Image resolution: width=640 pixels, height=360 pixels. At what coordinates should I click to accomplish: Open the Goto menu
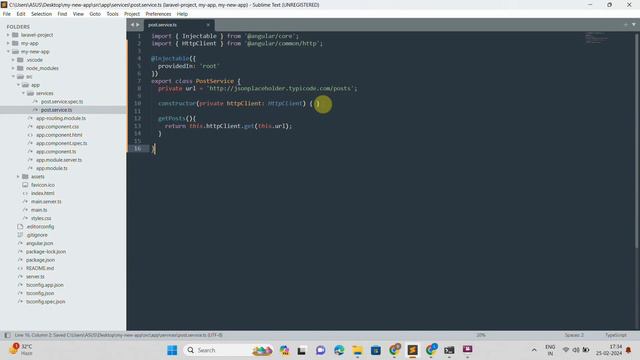95,14
